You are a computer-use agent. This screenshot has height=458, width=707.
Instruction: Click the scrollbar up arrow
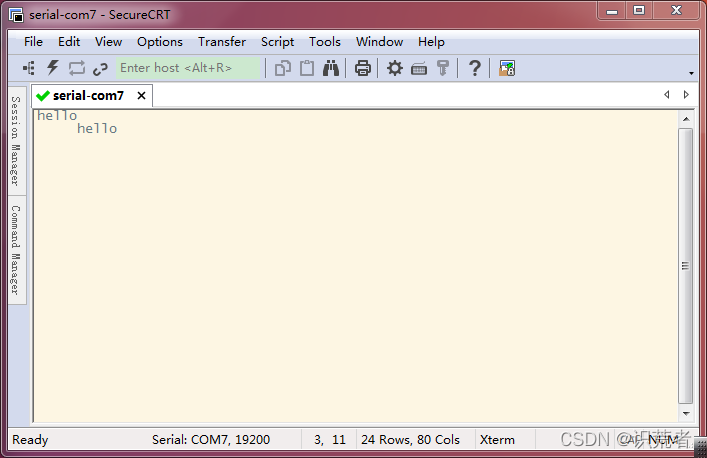pyautogui.click(x=686, y=119)
